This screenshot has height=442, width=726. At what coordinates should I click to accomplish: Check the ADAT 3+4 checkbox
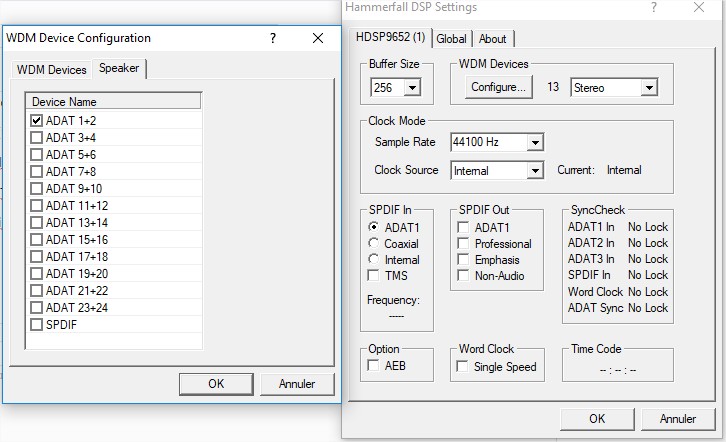click(36, 137)
